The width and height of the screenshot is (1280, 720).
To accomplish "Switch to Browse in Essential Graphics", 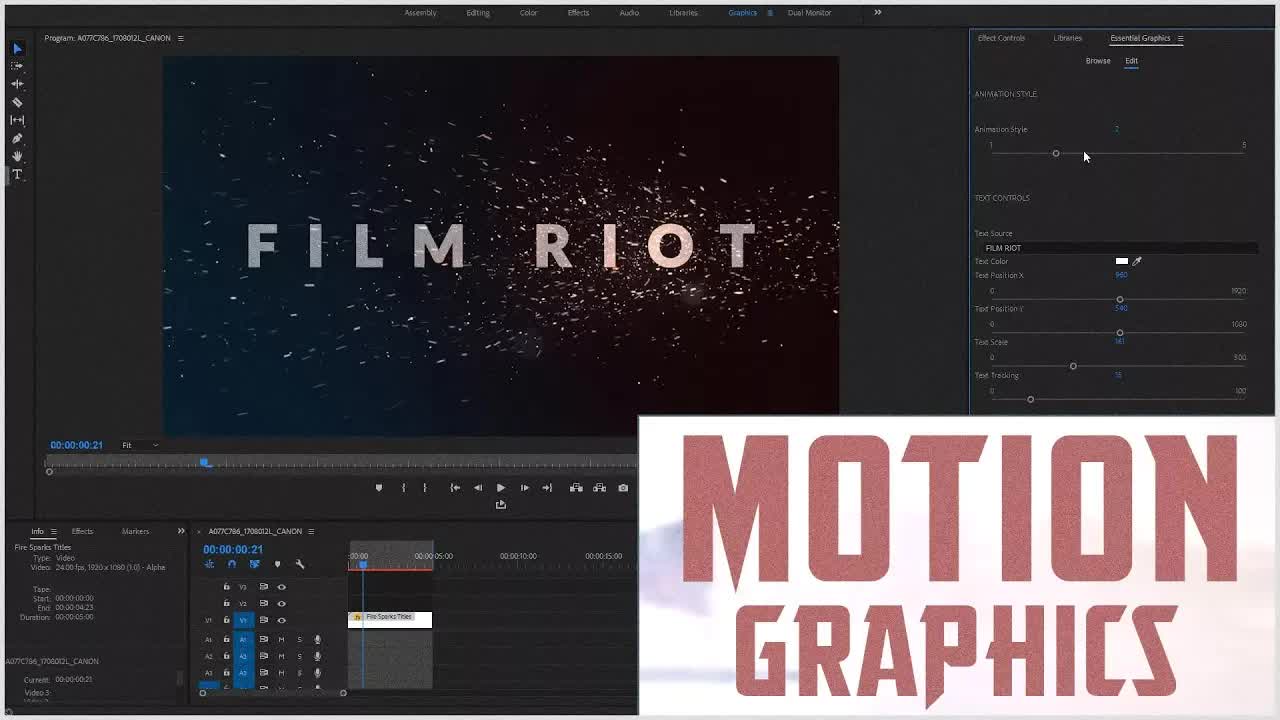I will (1098, 61).
